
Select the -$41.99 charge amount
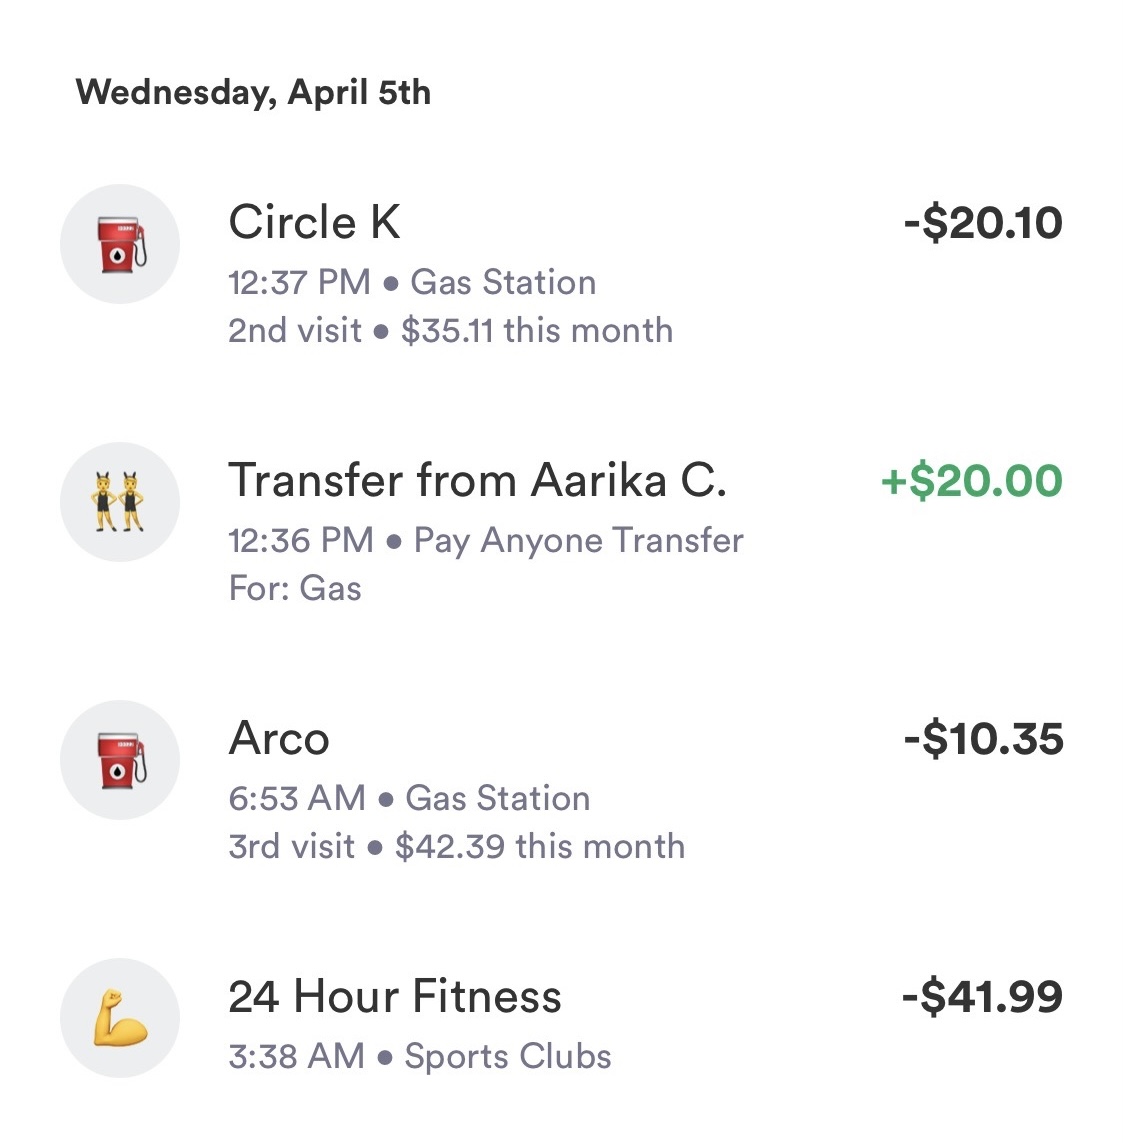[982, 997]
